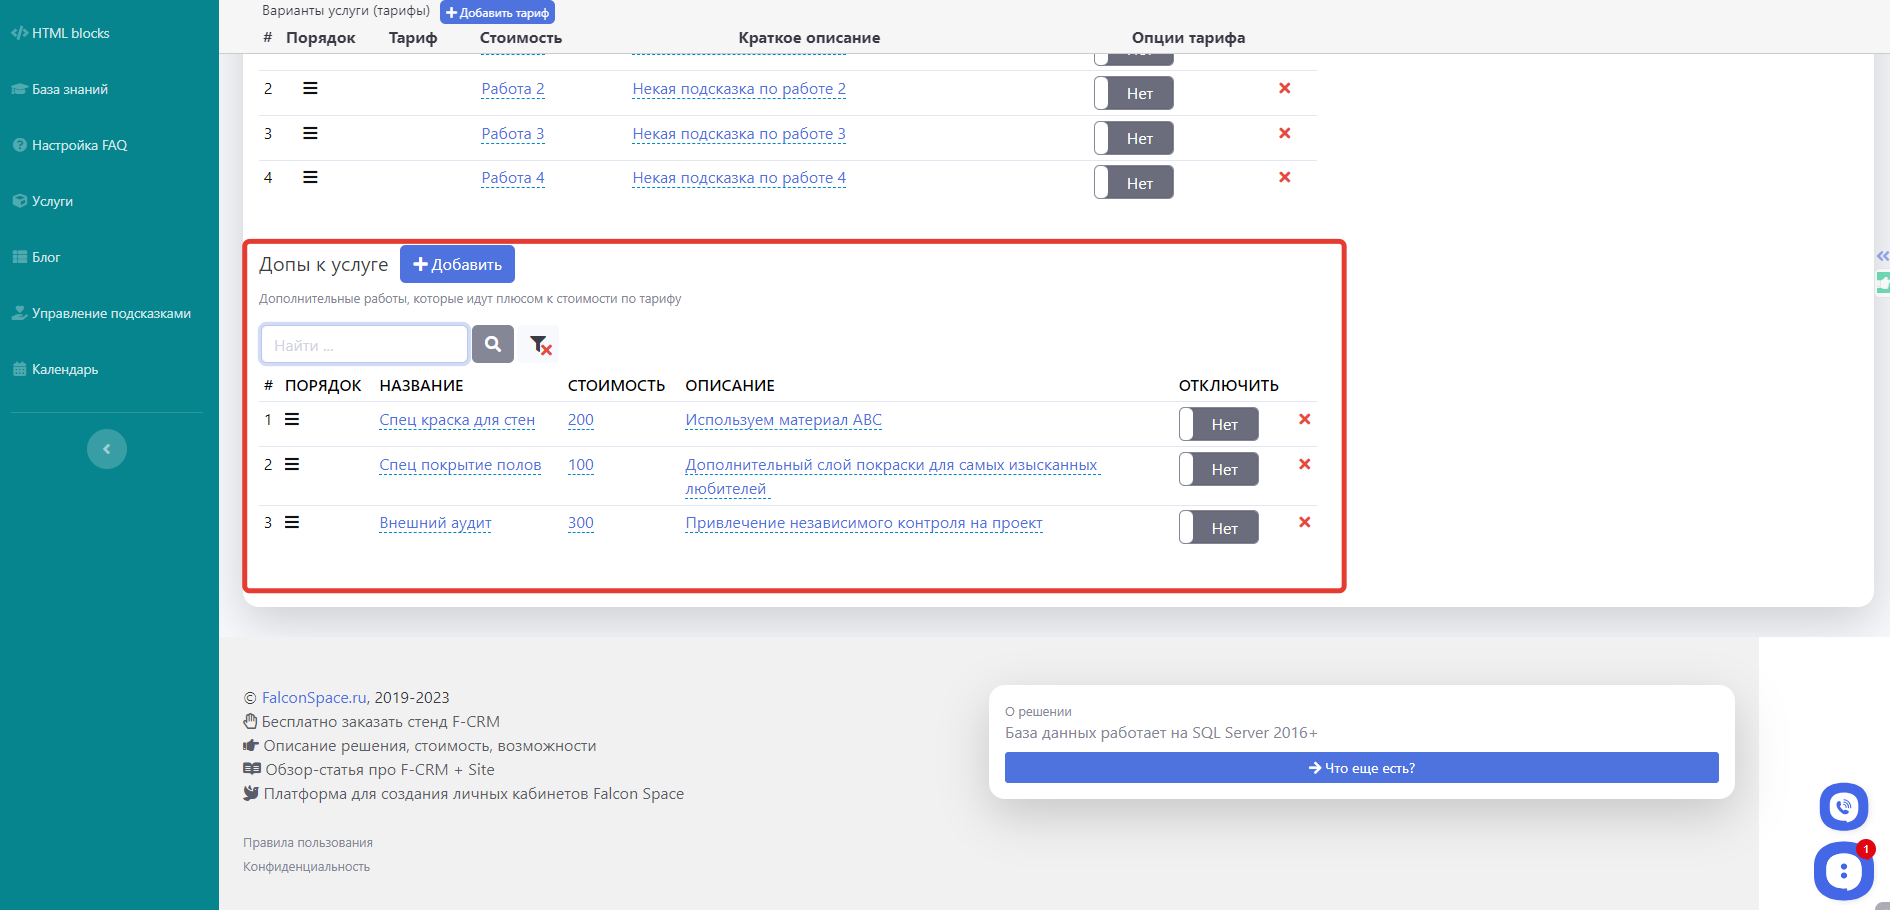Focus the Найти search field

pyautogui.click(x=364, y=344)
